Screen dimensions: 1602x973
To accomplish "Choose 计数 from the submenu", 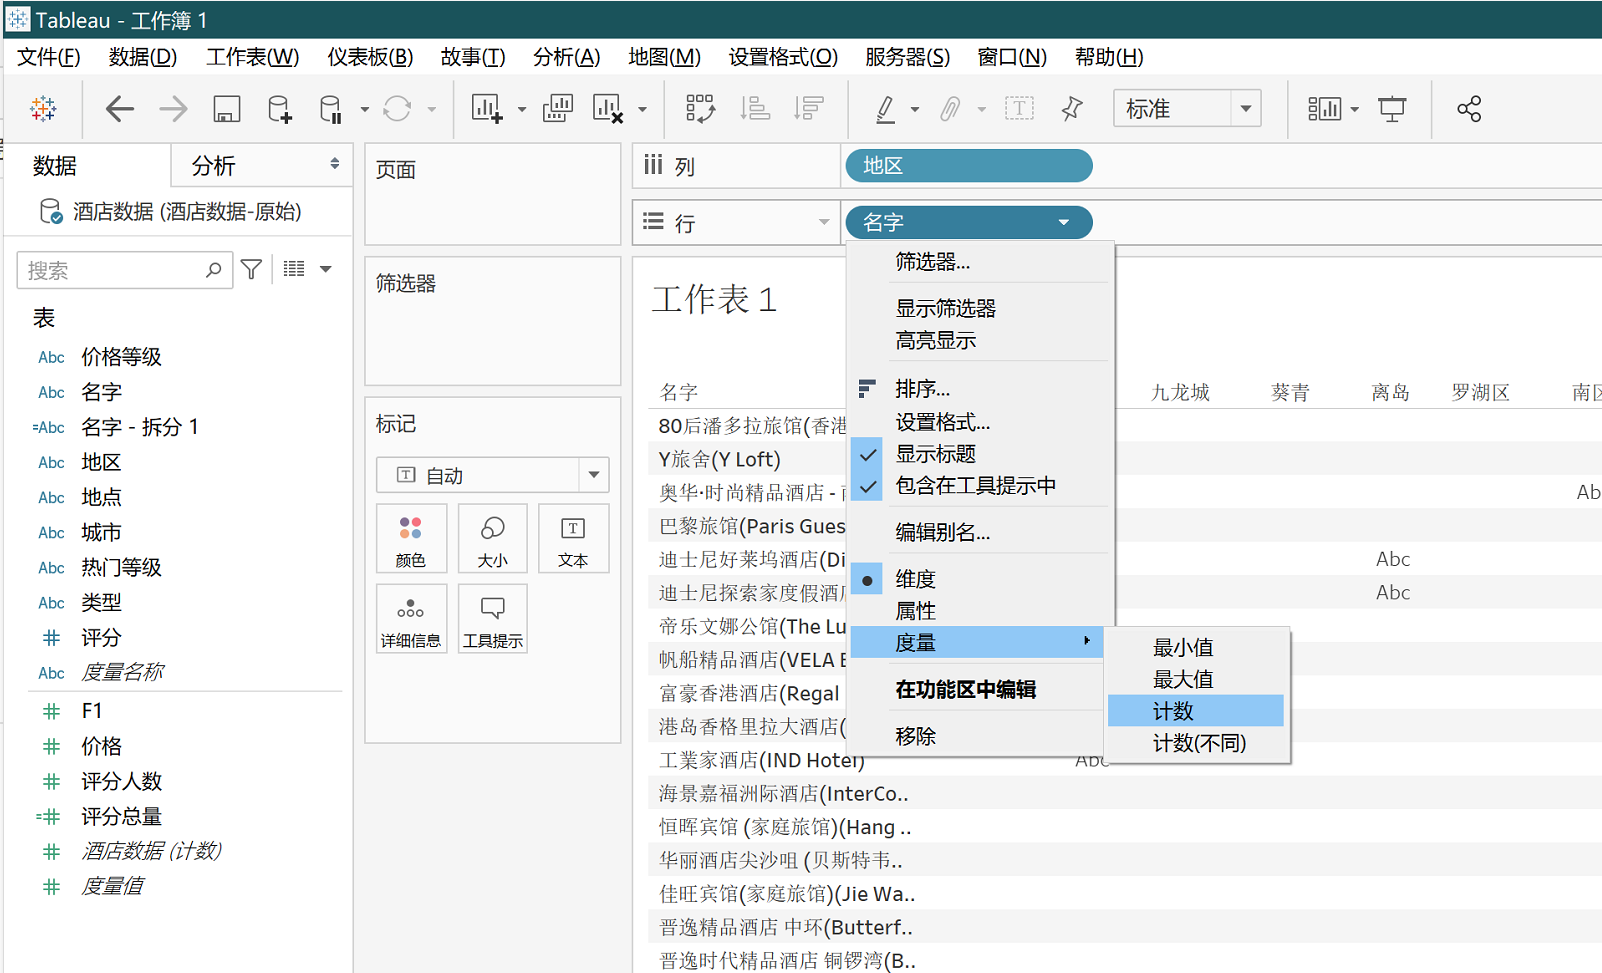I will (1196, 711).
